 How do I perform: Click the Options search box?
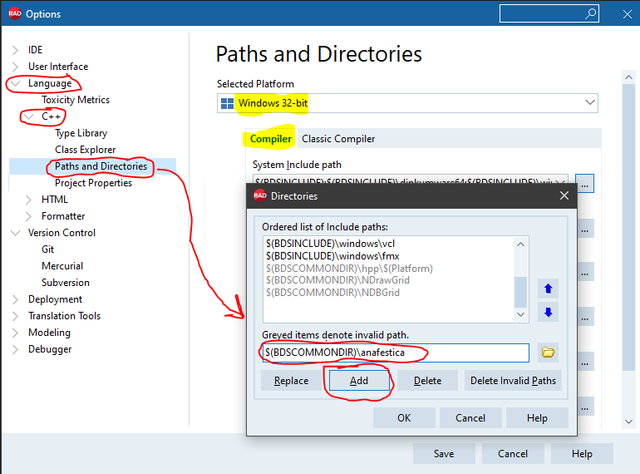[x=549, y=14]
